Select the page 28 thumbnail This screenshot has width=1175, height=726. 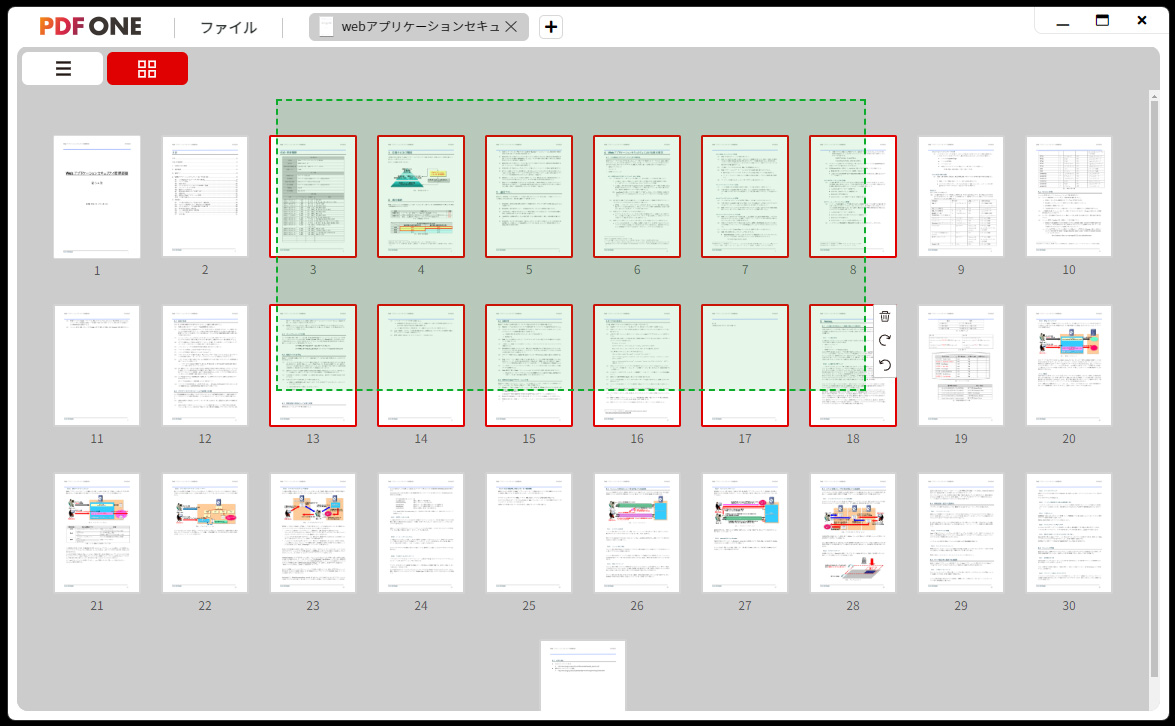[853, 533]
